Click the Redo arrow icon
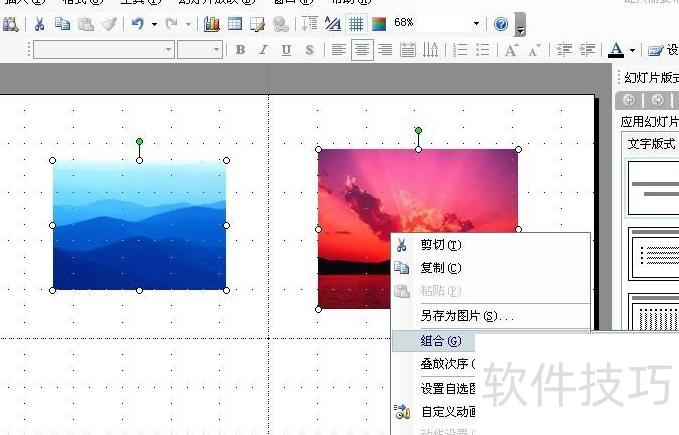 coord(172,23)
